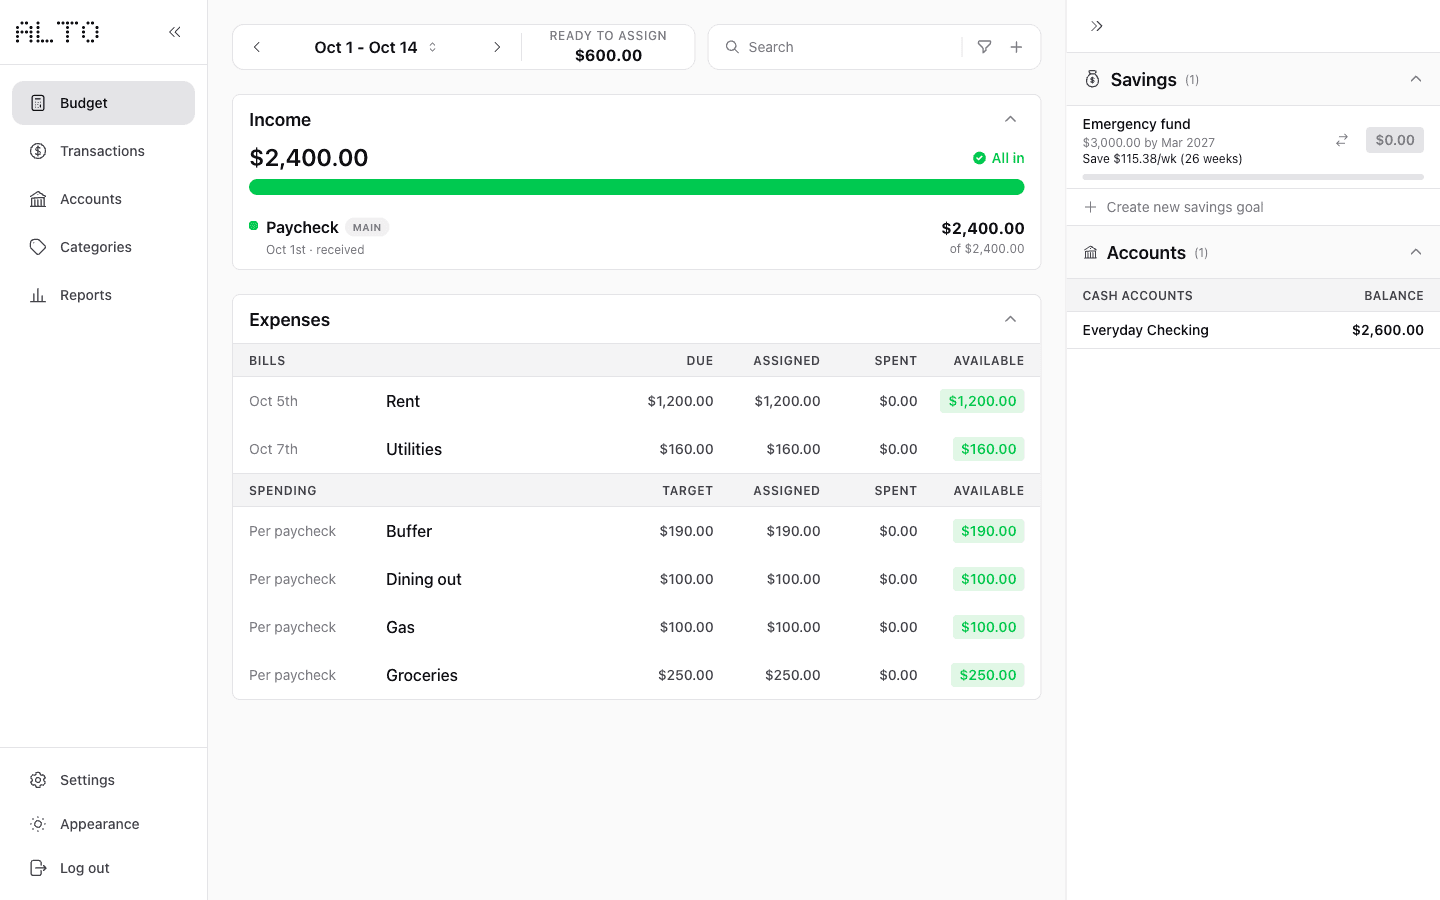Open Appearance in the sidebar
The image size is (1440, 900).
pyautogui.click(x=103, y=824)
